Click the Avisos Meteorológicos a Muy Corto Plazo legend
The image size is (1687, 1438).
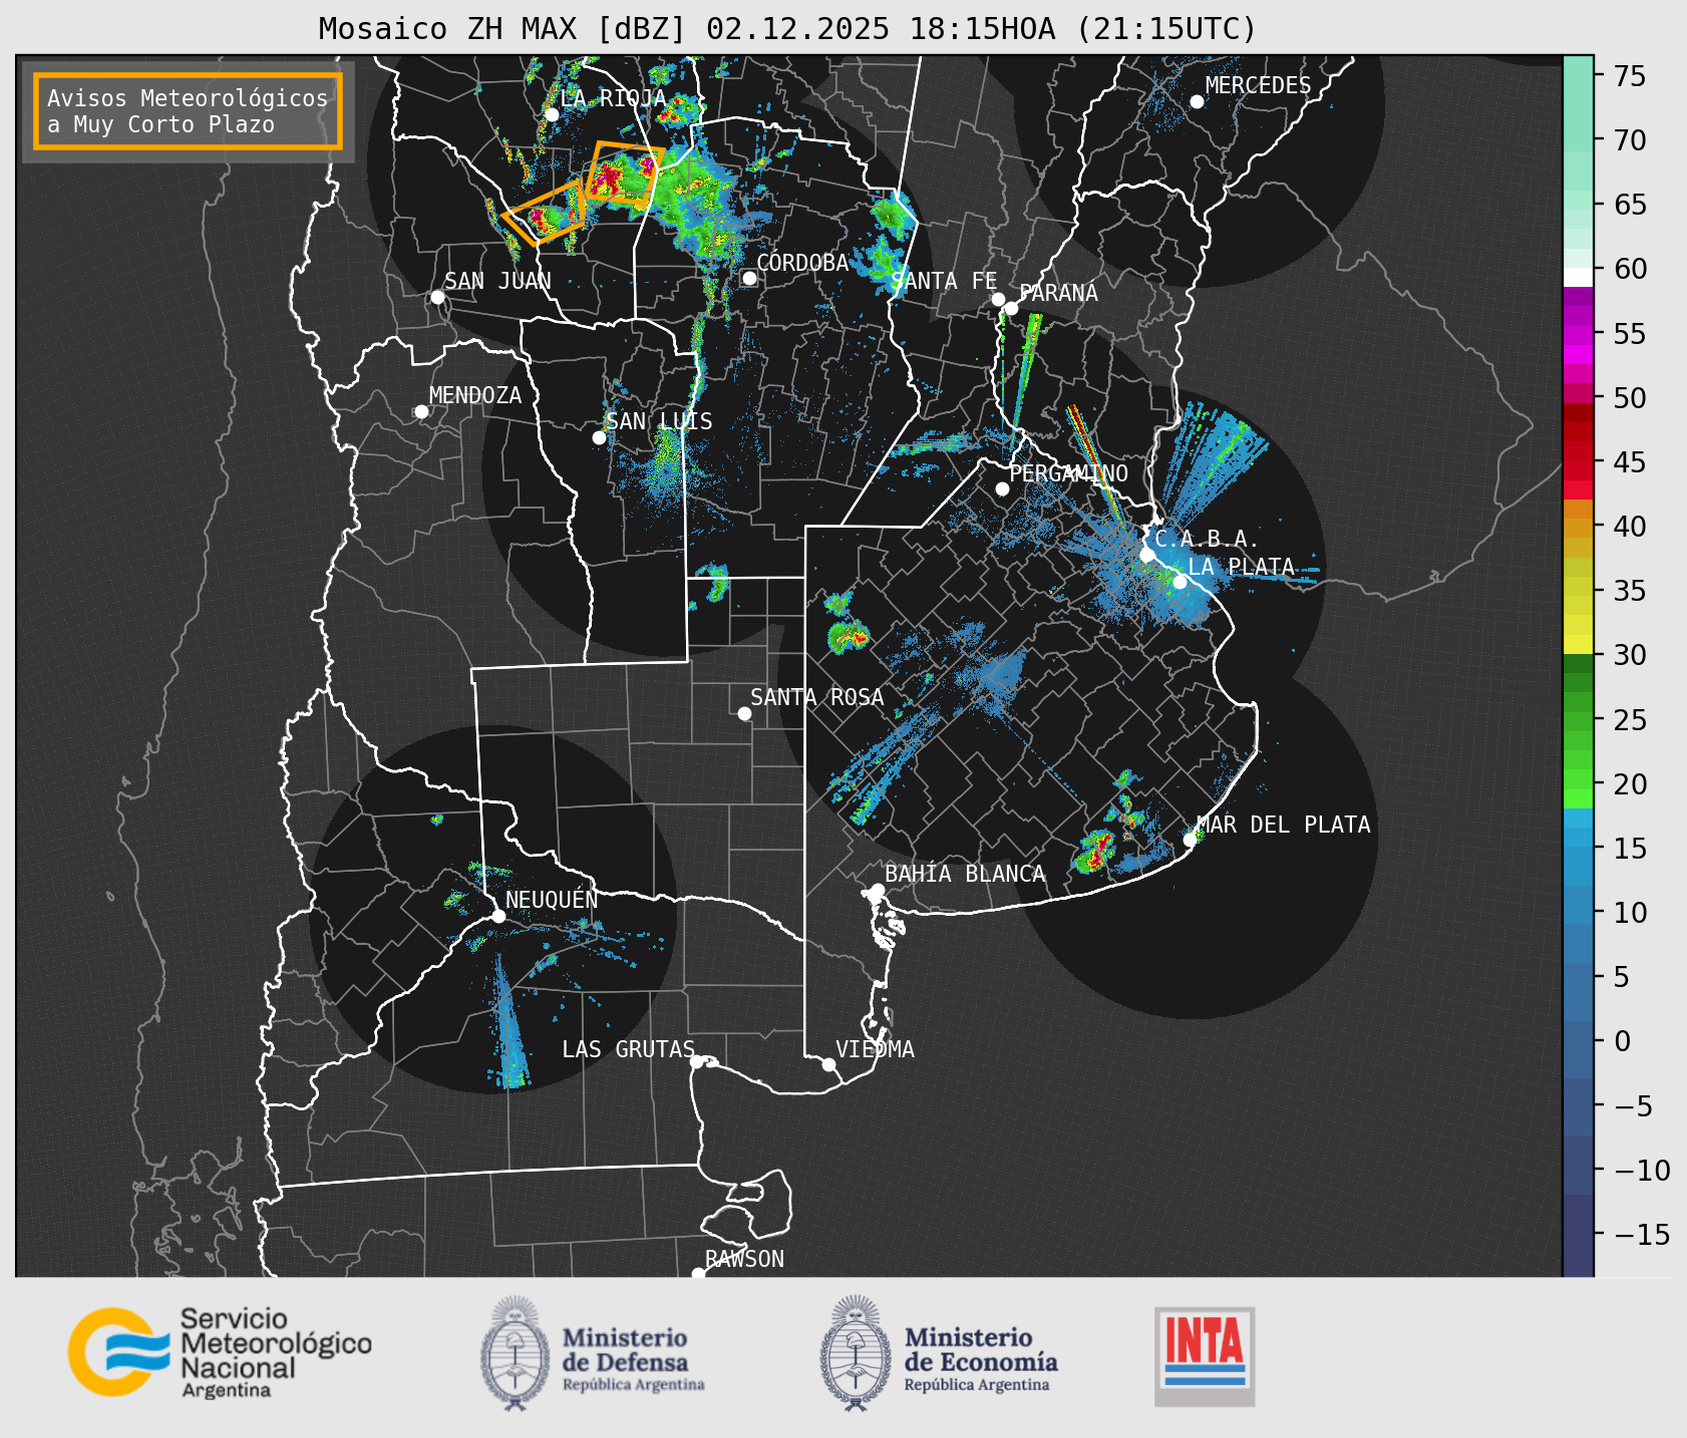tap(188, 111)
